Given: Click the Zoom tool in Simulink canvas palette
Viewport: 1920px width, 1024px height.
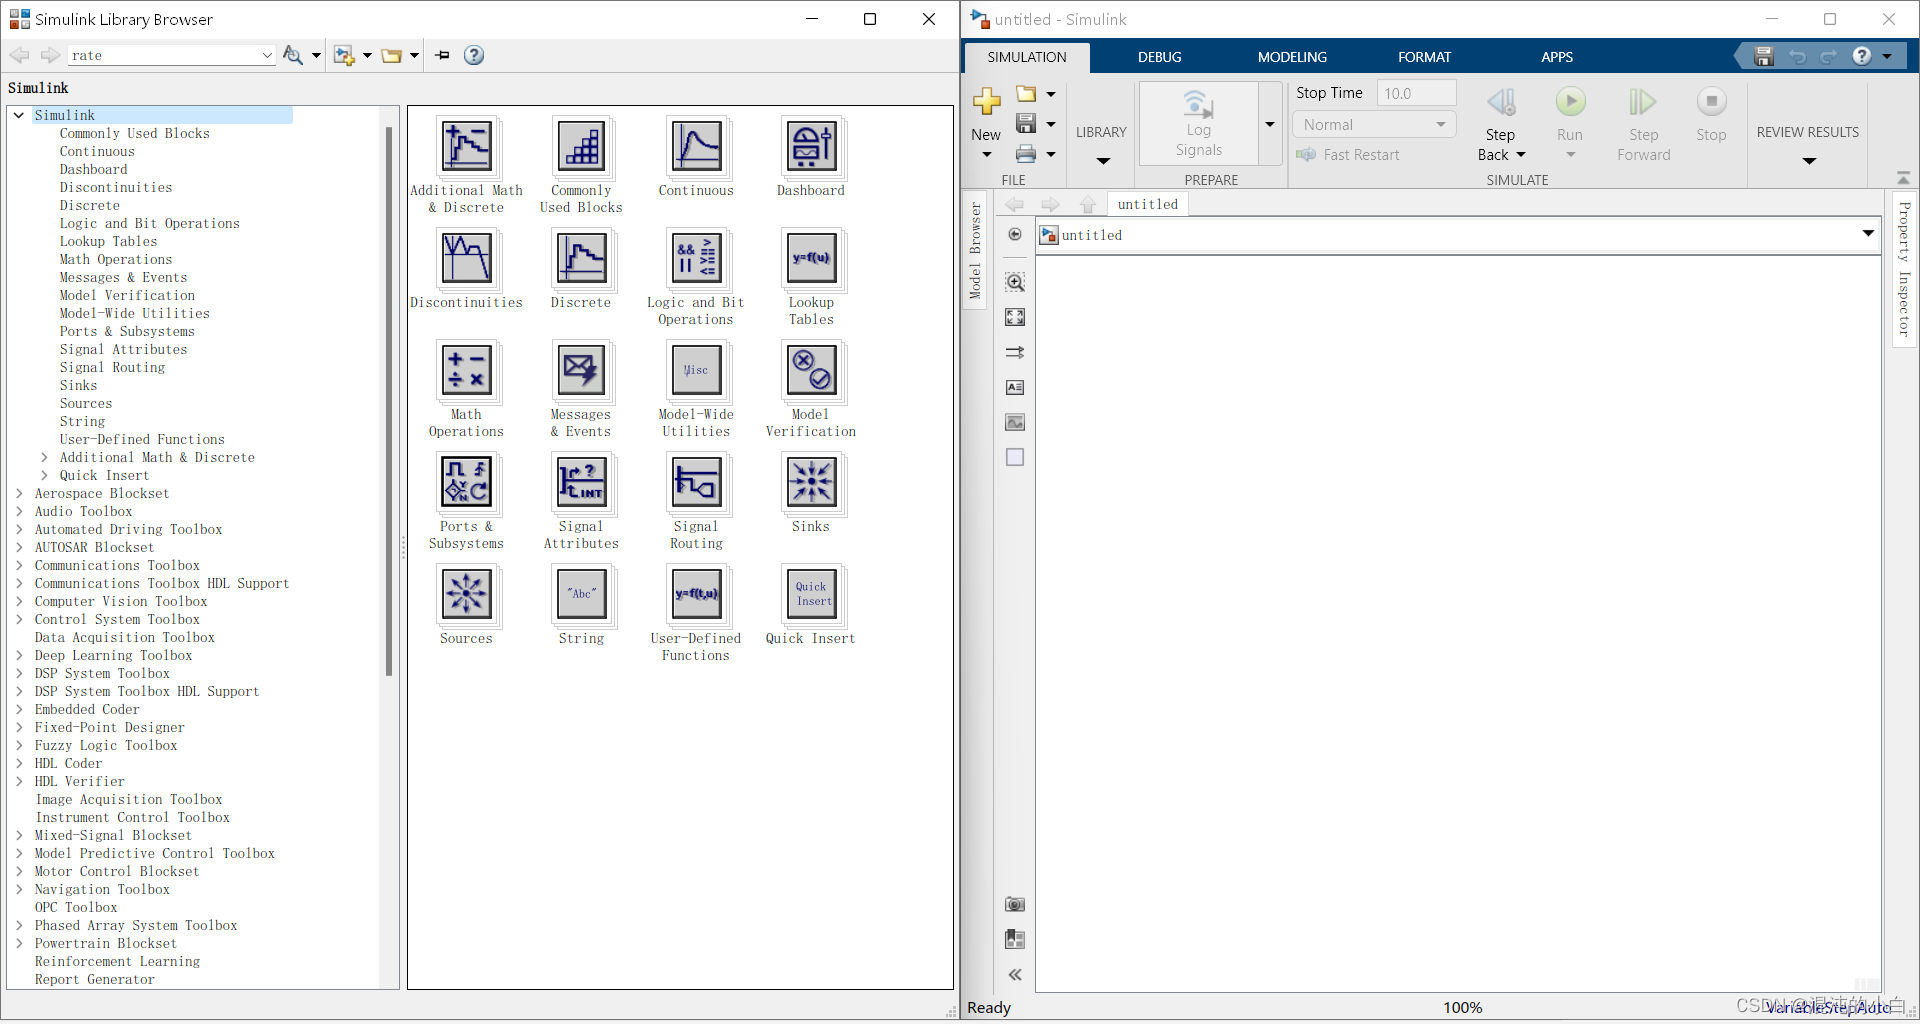Looking at the screenshot, I should pos(1015,282).
